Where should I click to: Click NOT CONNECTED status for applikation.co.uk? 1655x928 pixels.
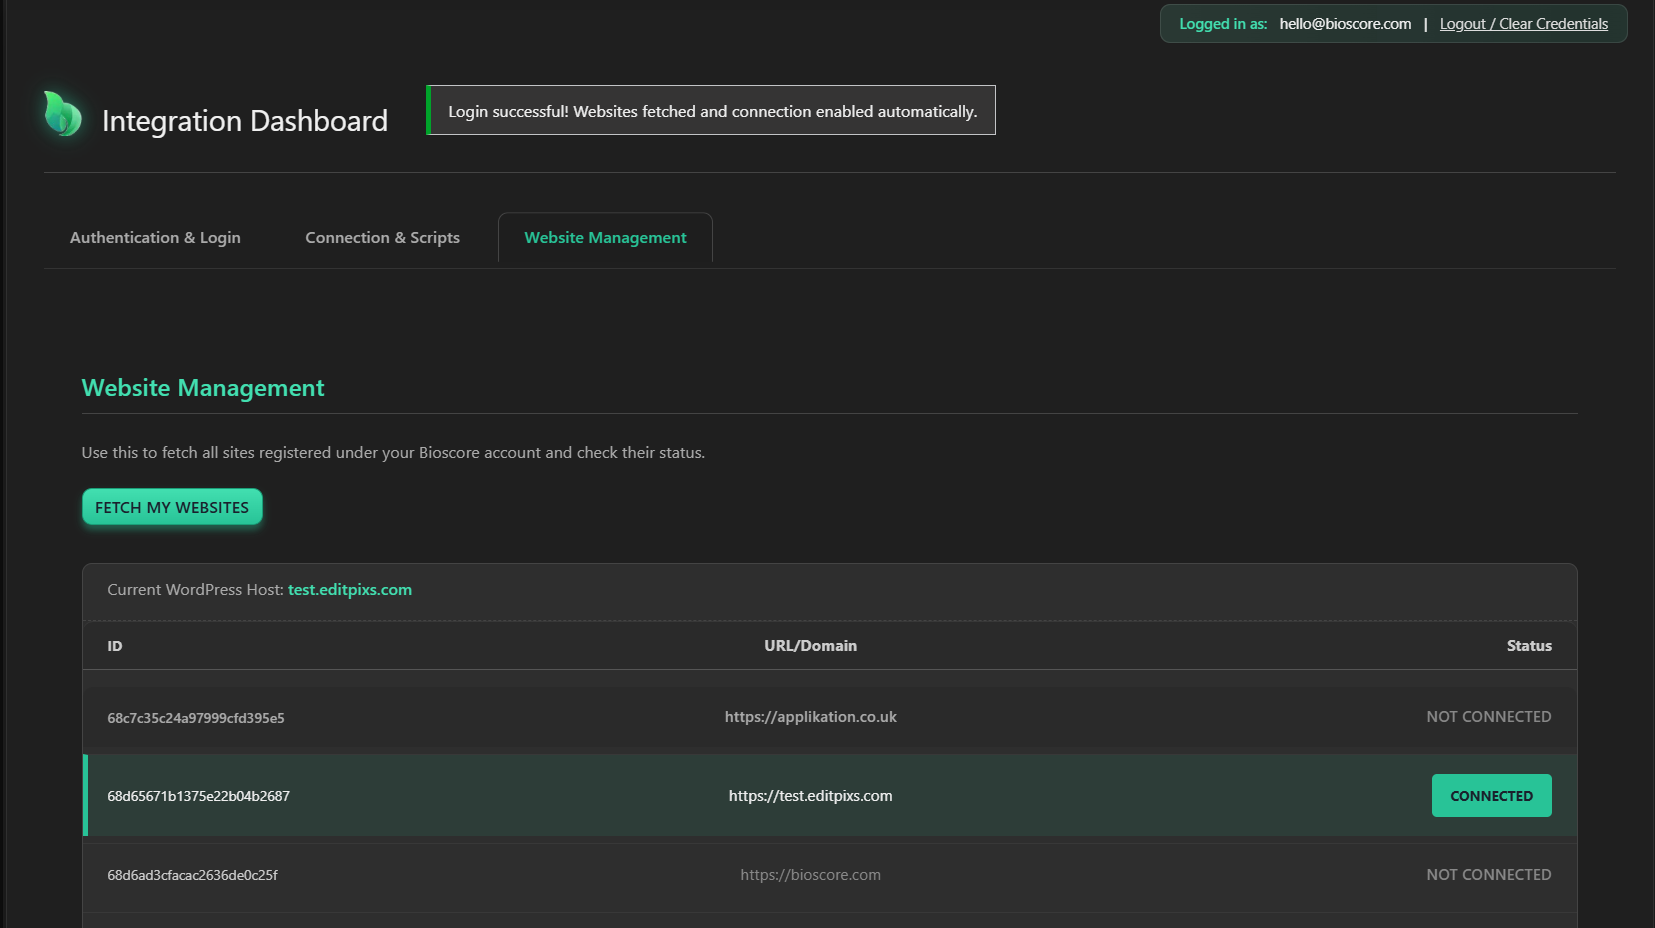[x=1488, y=717]
